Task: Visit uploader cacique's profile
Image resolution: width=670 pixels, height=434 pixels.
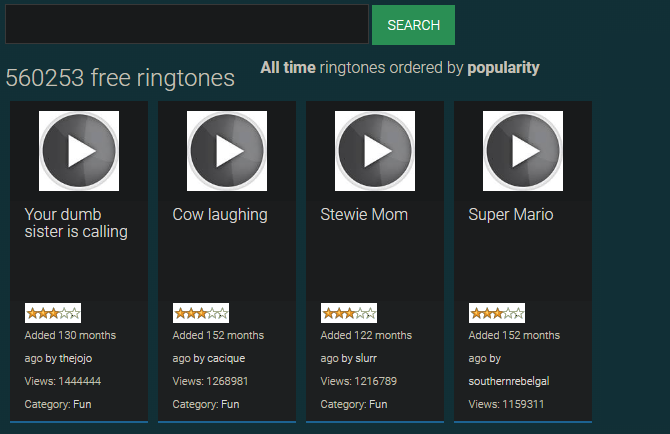Action: click(226, 358)
